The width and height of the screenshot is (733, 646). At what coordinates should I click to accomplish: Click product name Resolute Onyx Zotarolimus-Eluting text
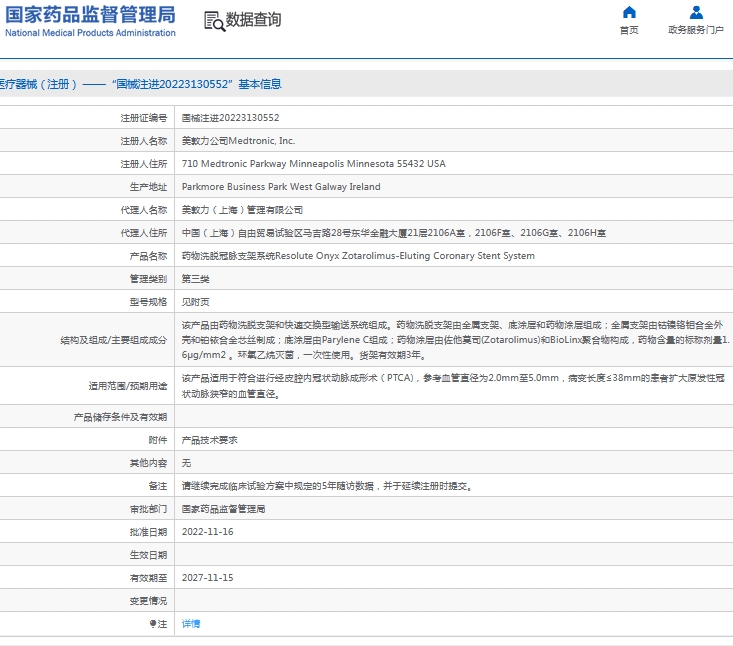[x=358, y=256]
